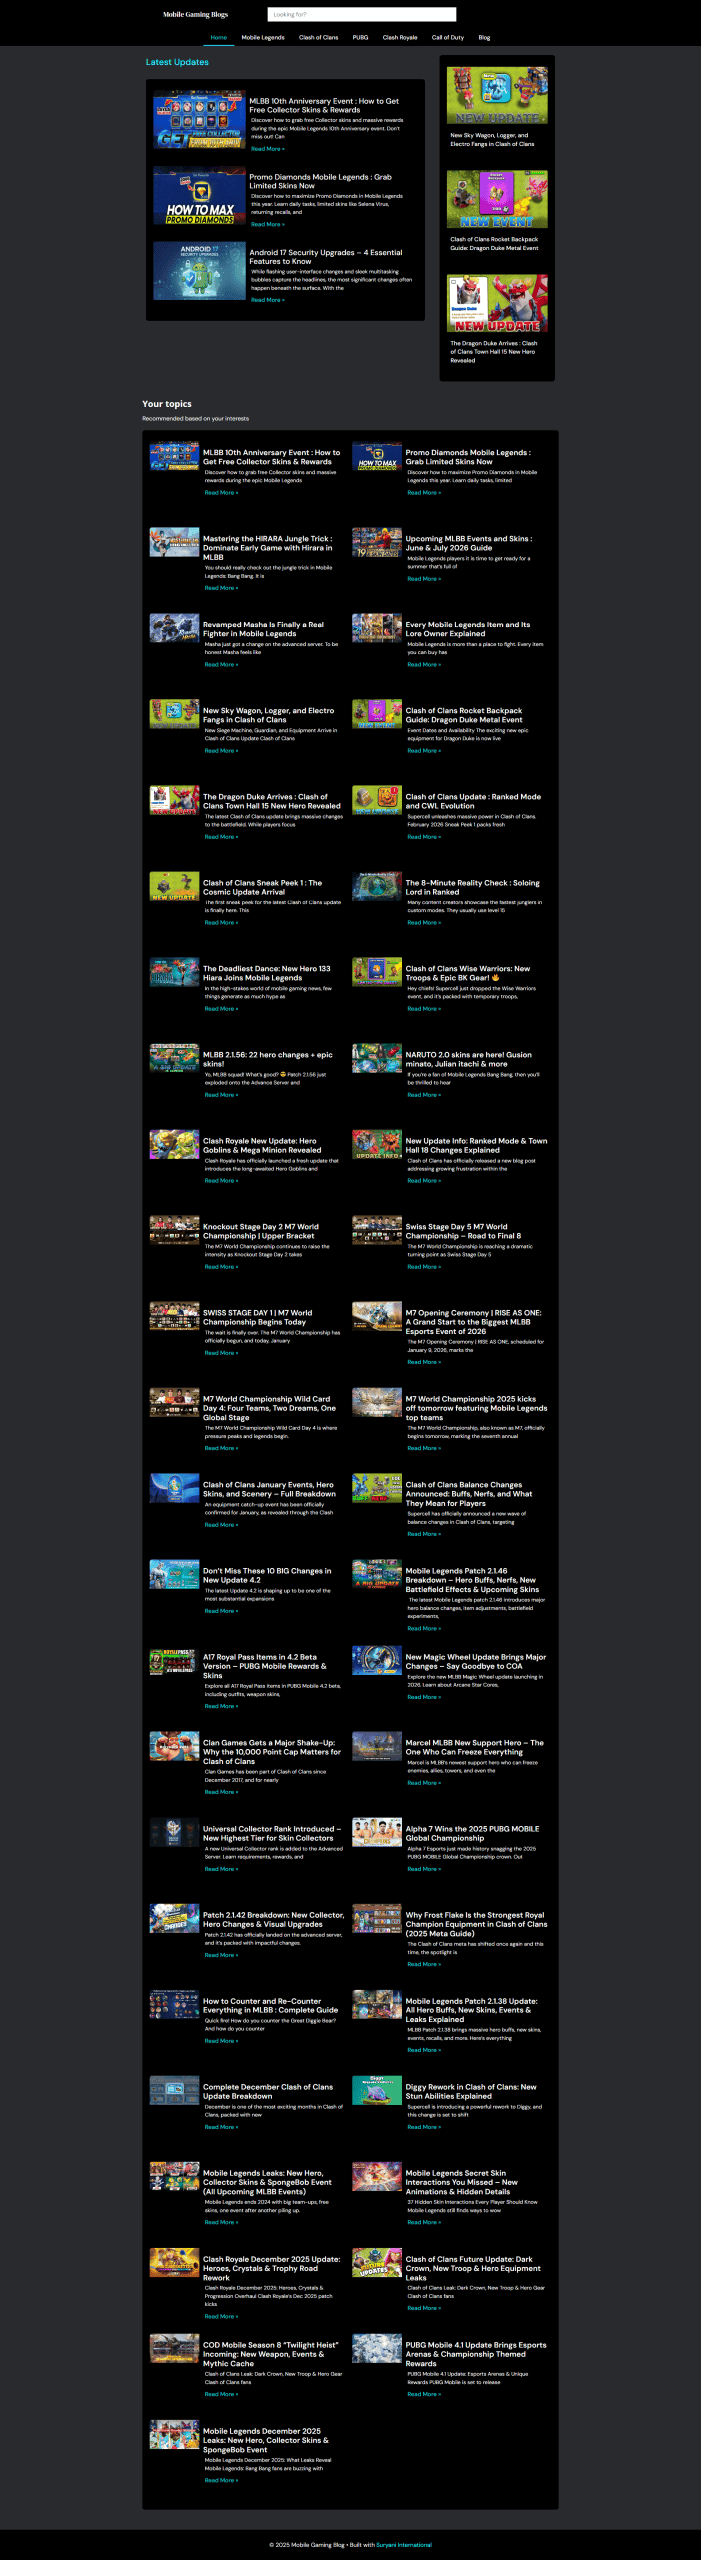The image size is (701, 2560).
Task: Select the Clash of Clans nav tab
Action: [318, 37]
